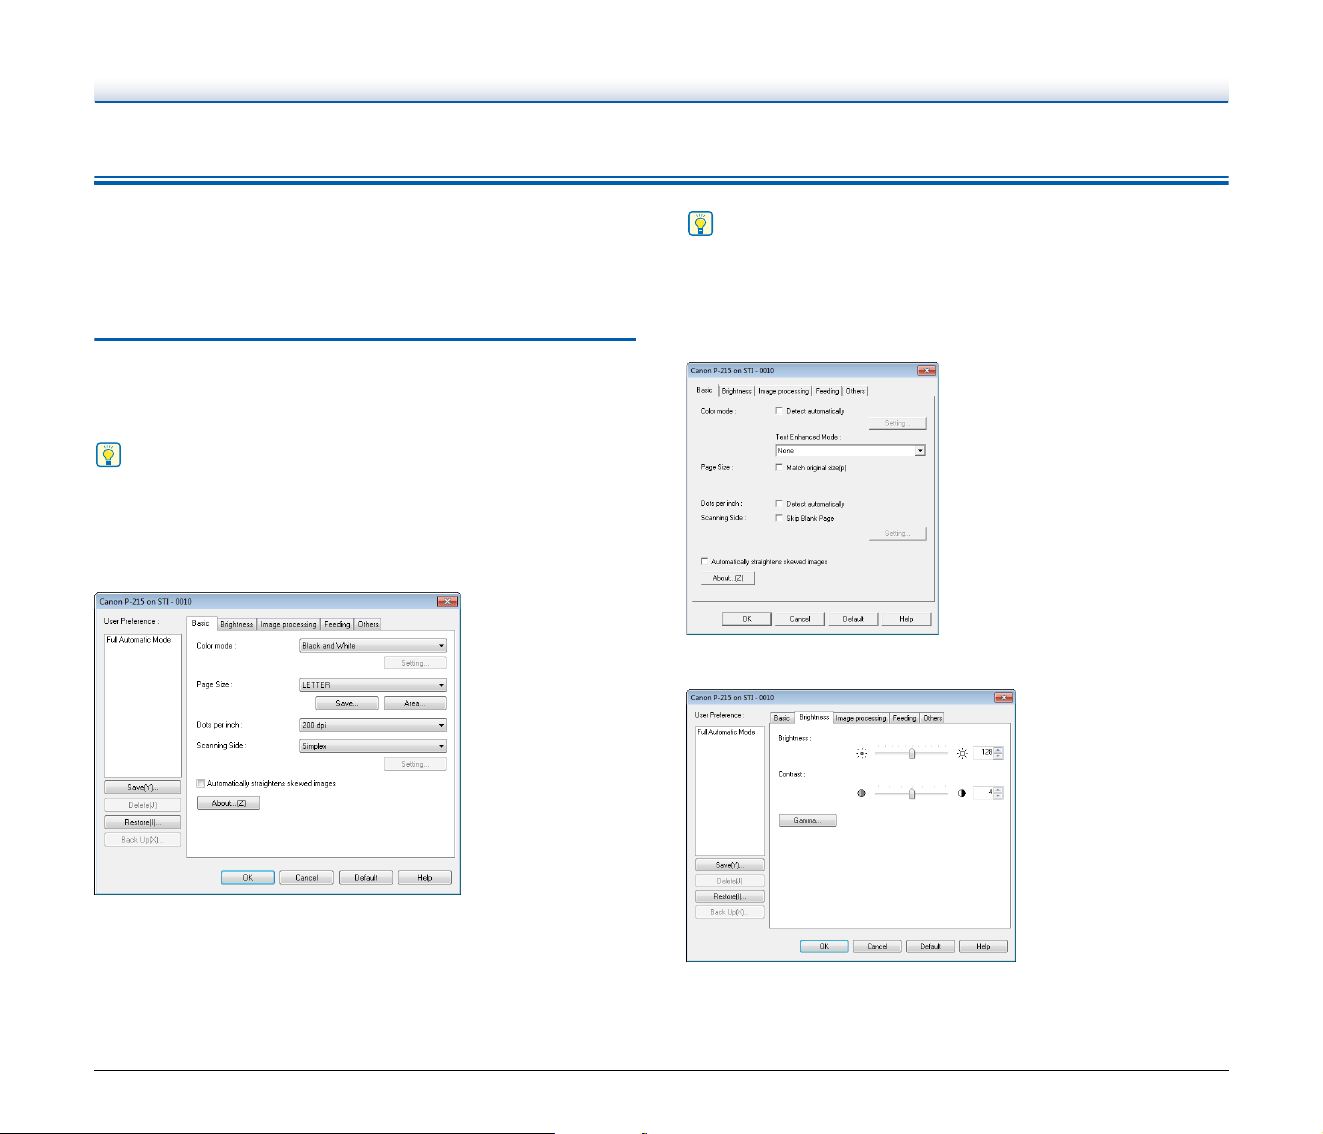Image resolution: width=1323 pixels, height=1134 pixels.
Task: Close the dialog showing the Gamma button
Action: coord(1003,697)
